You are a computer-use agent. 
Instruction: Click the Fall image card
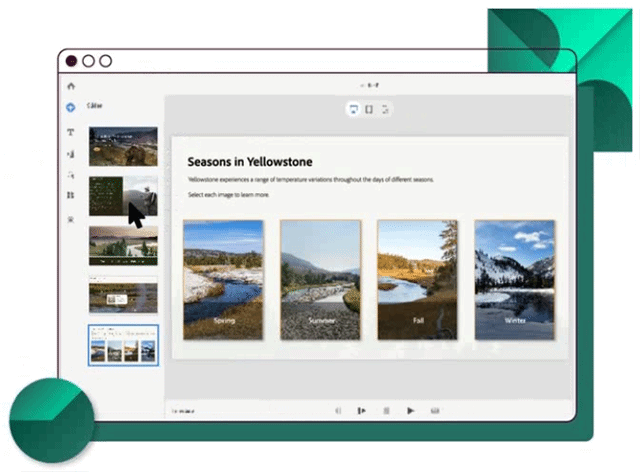pos(418,280)
